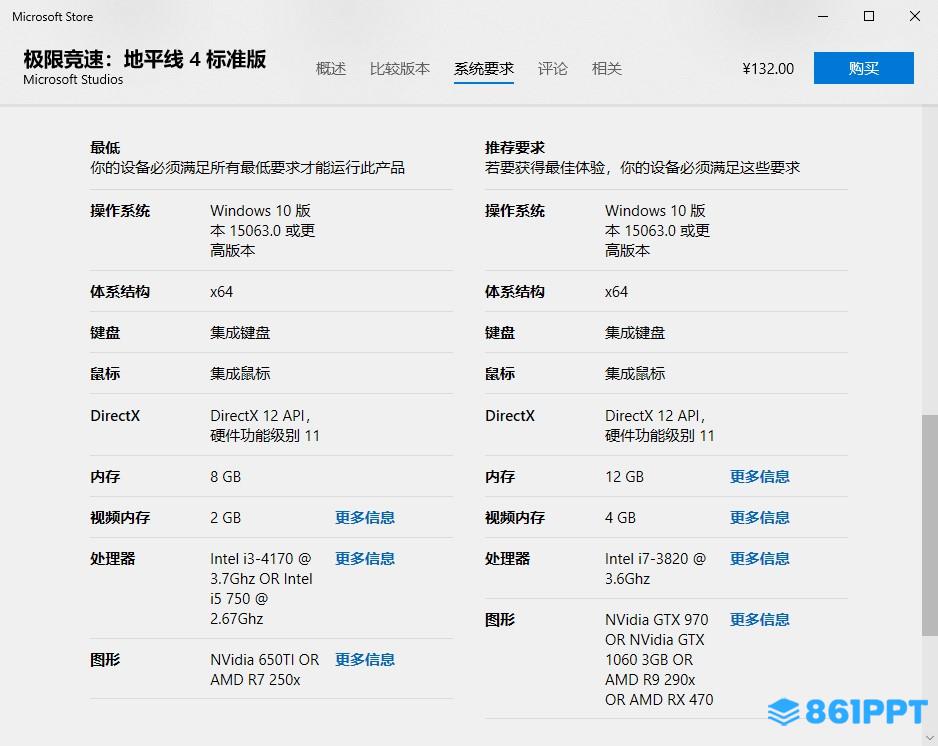Image resolution: width=938 pixels, height=746 pixels.
Task: Click the minimum DirectX 12 API value
Action: [x=264, y=425]
